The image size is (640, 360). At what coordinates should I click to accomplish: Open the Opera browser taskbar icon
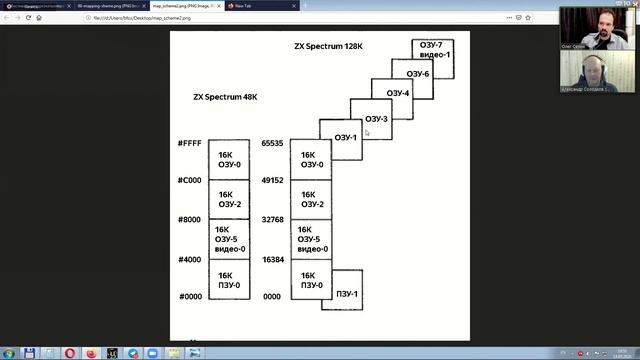[x=70, y=353]
